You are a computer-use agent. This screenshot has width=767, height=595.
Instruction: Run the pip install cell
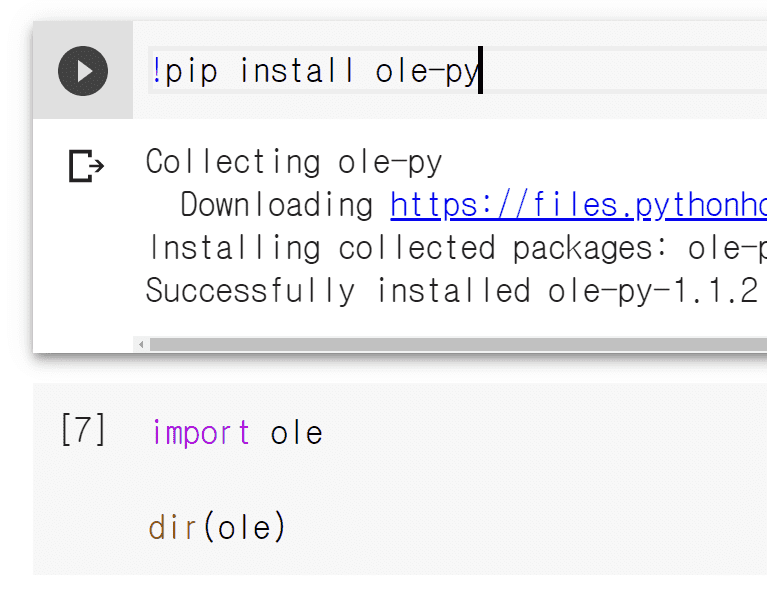coord(82,71)
